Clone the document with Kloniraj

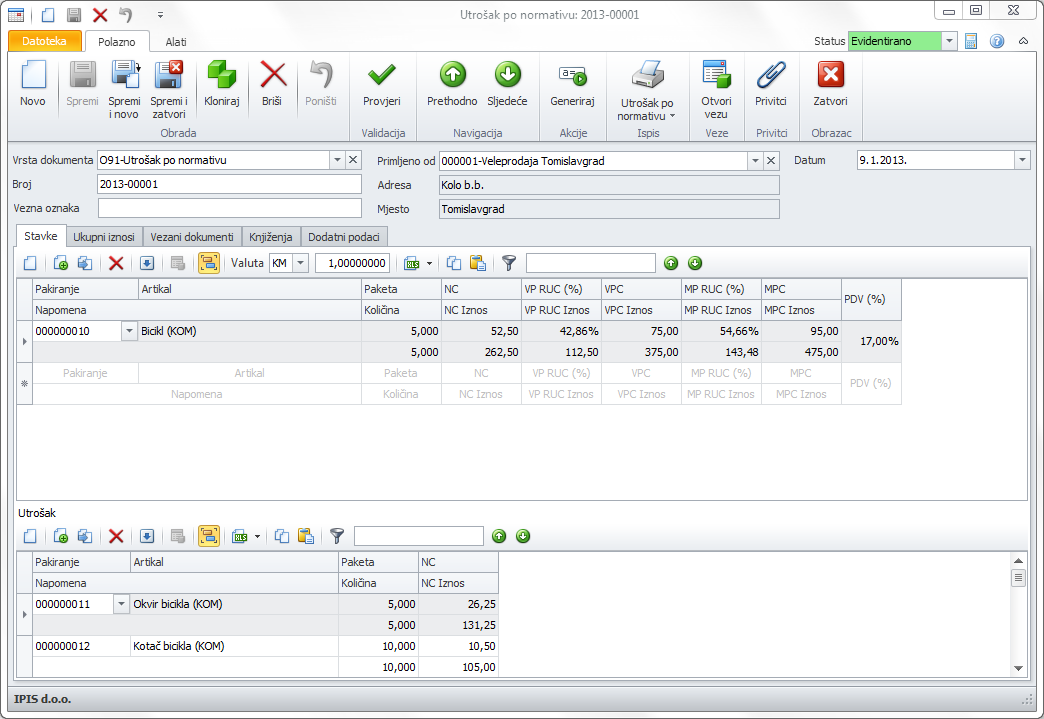(x=222, y=84)
